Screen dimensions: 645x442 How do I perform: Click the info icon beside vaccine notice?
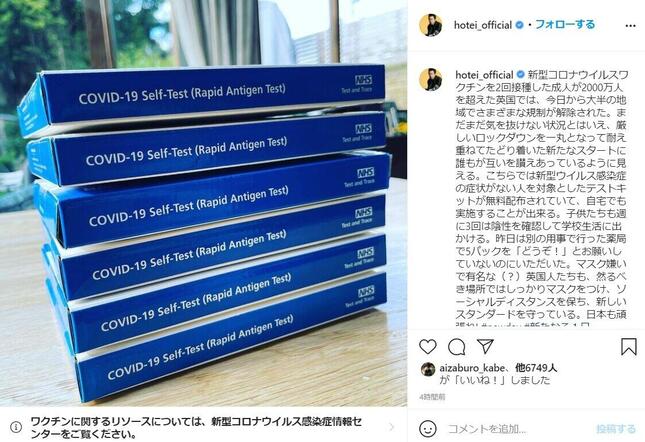click(16, 427)
